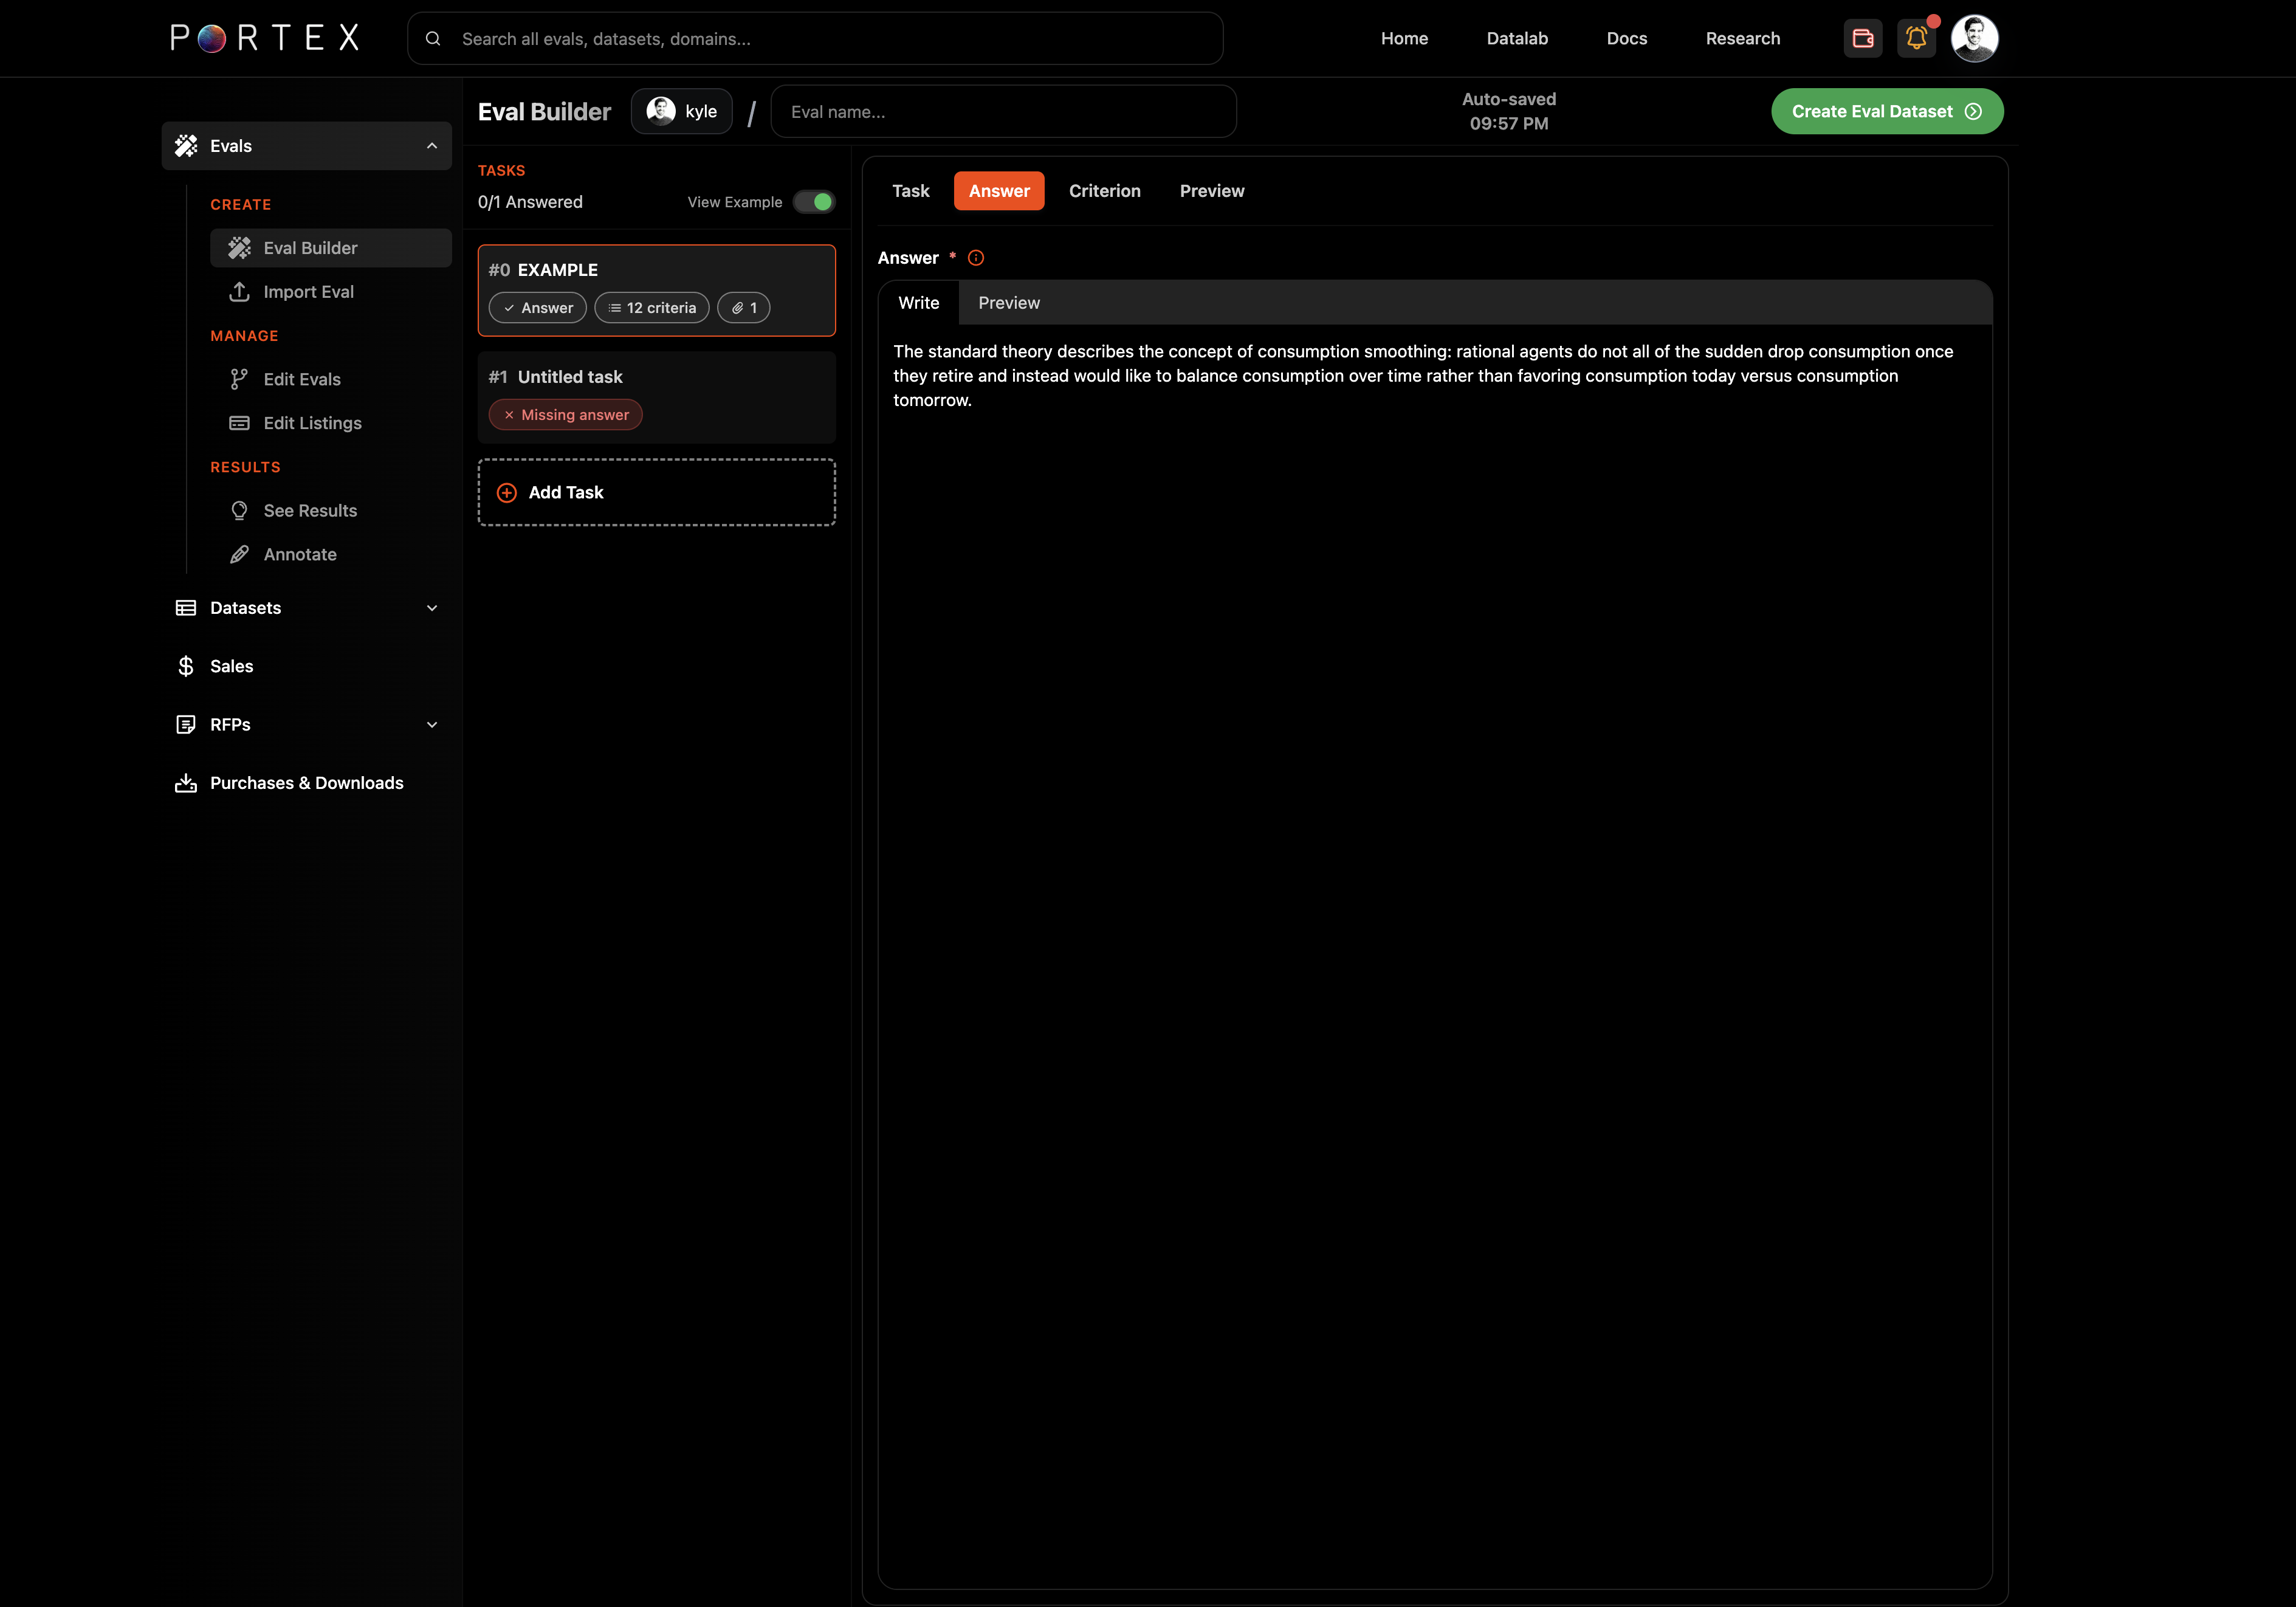This screenshot has width=2296, height=1607.
Task: Select the #1 Untitled task card
Action: pyautogui.click(x=656, y=396)
